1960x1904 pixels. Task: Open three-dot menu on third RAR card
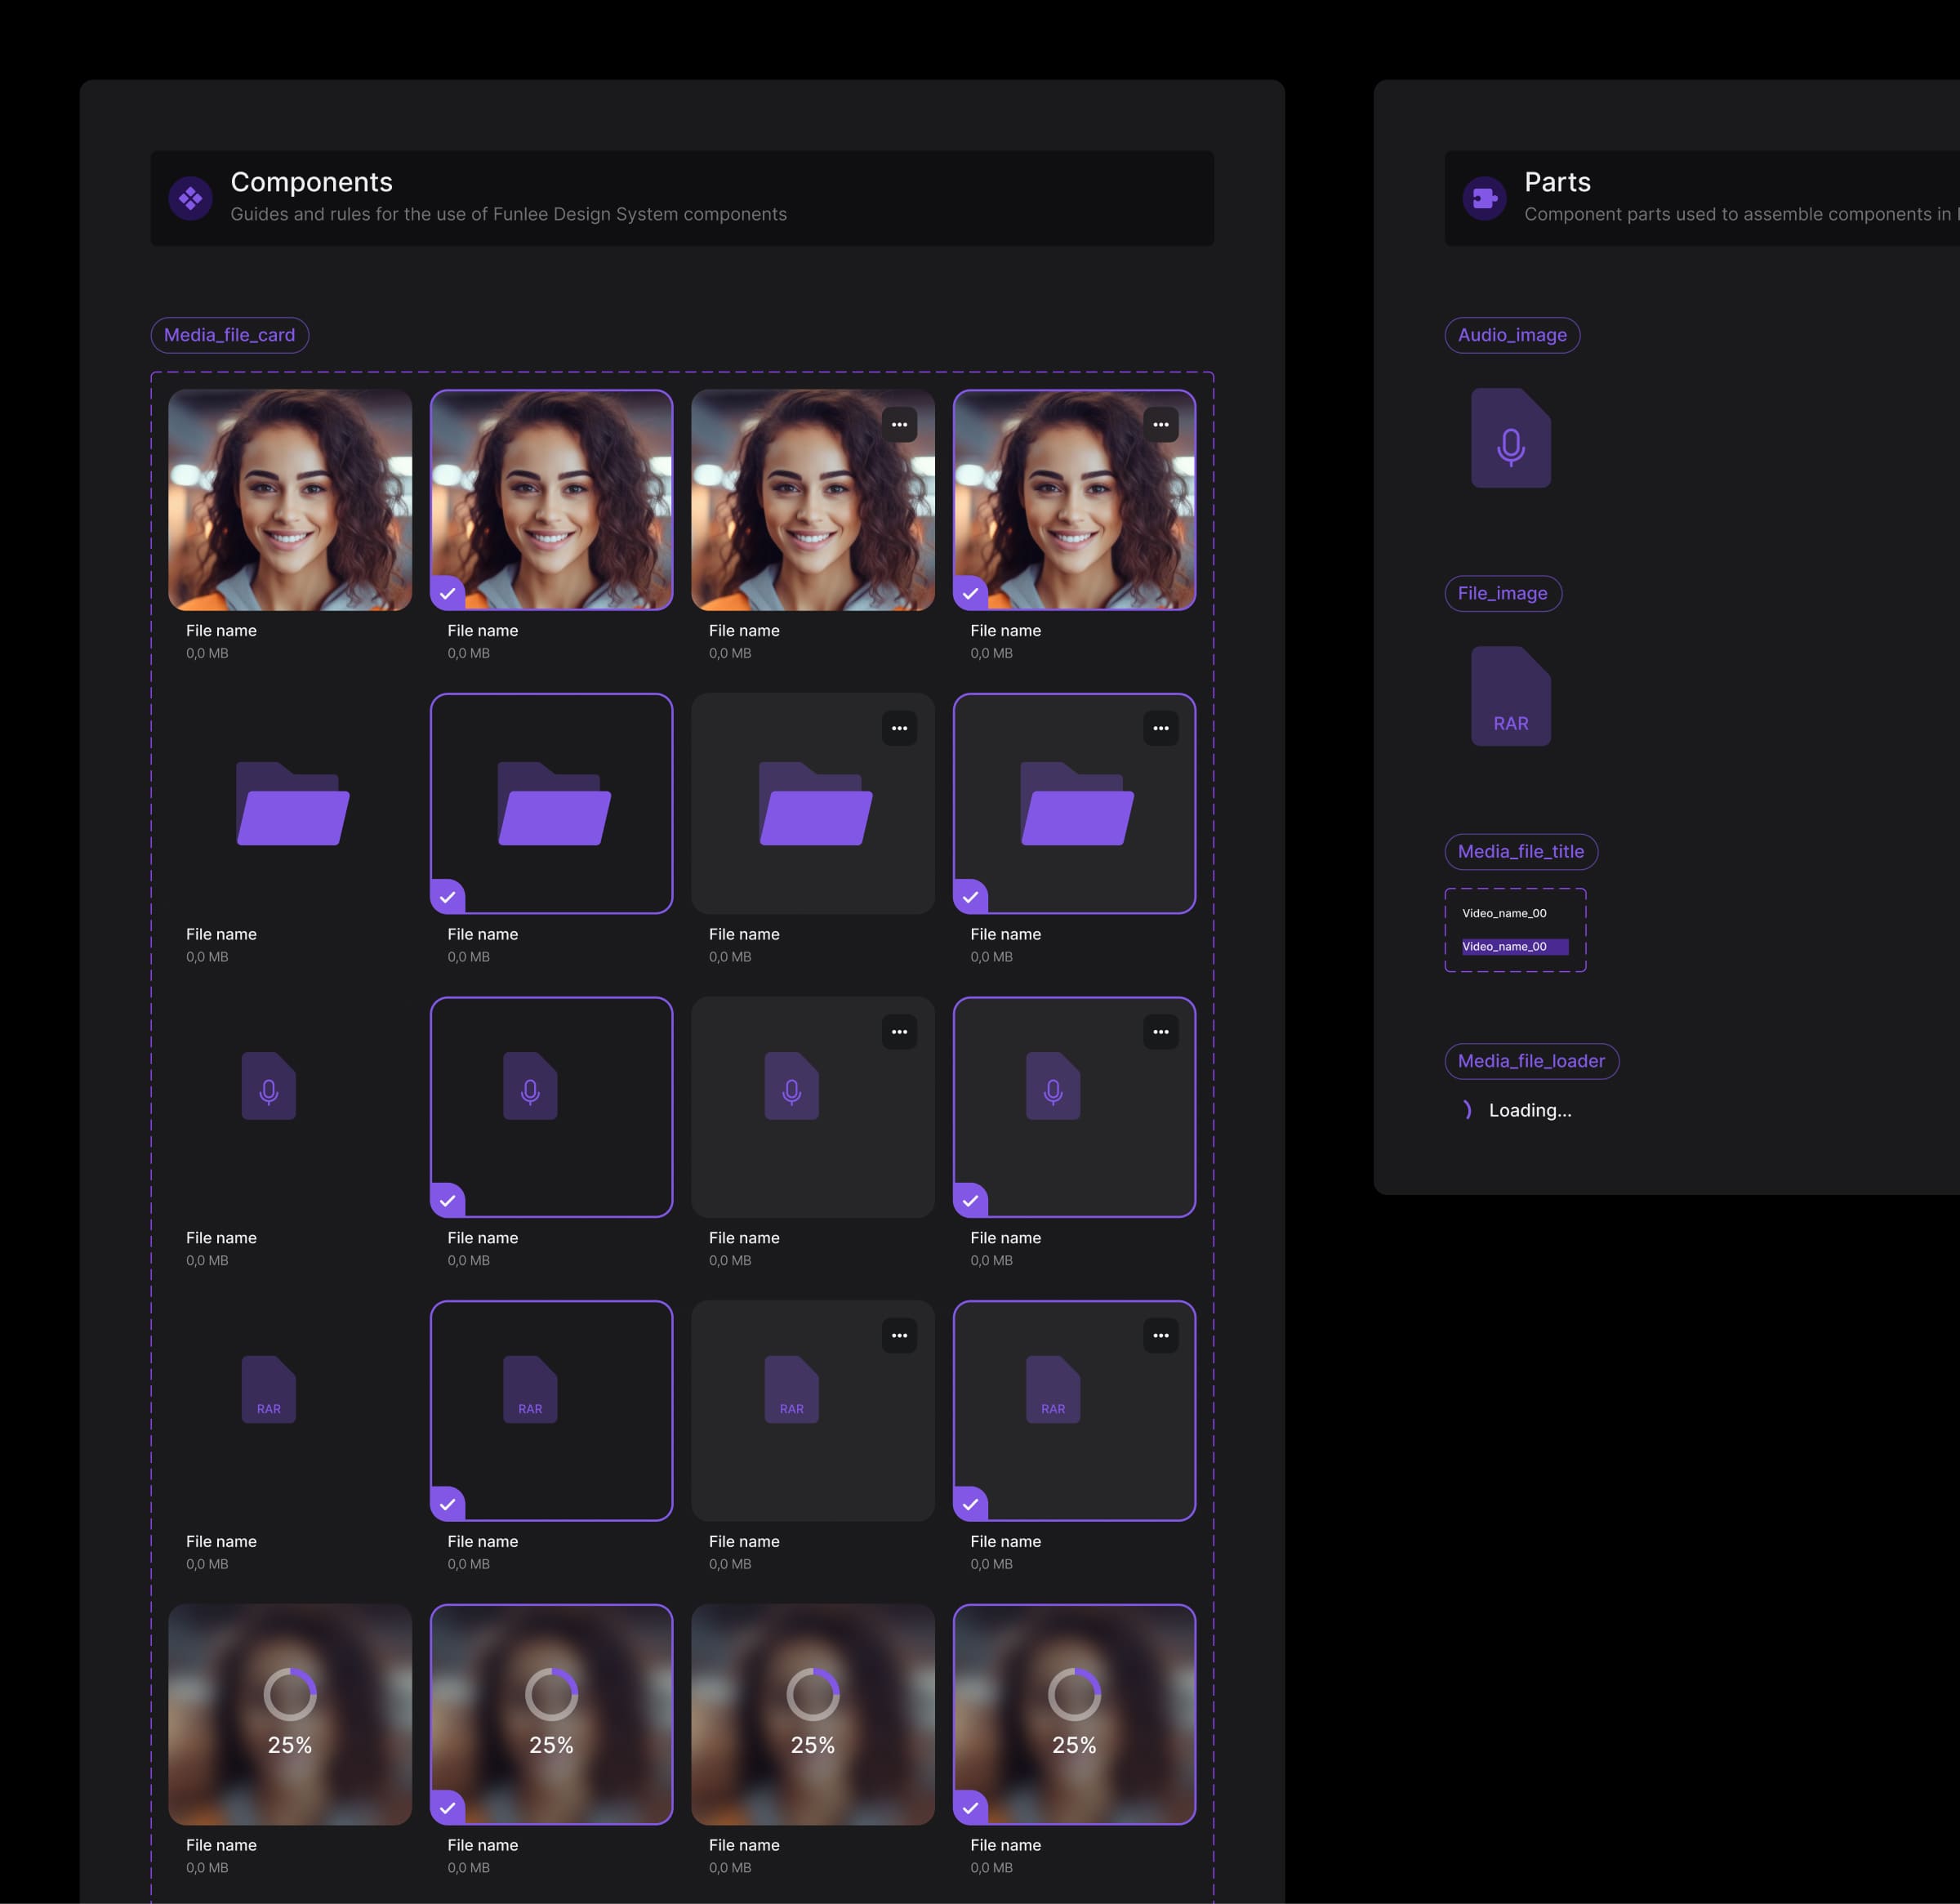(x=899, y=1335)
